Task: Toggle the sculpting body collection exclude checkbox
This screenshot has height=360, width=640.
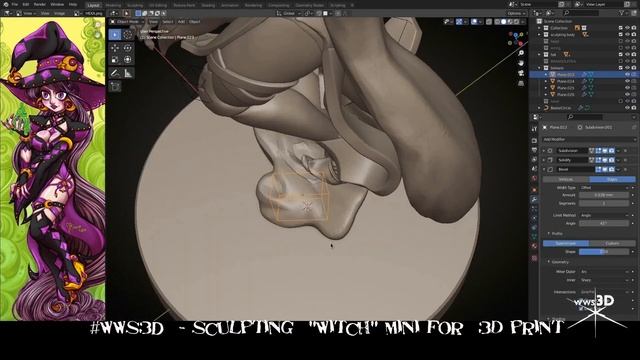Action: [621, 35]
